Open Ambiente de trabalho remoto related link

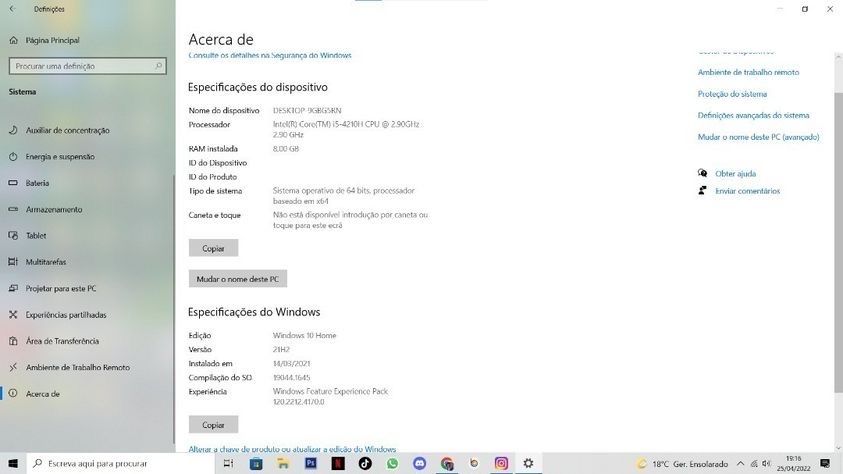[748, 72]
